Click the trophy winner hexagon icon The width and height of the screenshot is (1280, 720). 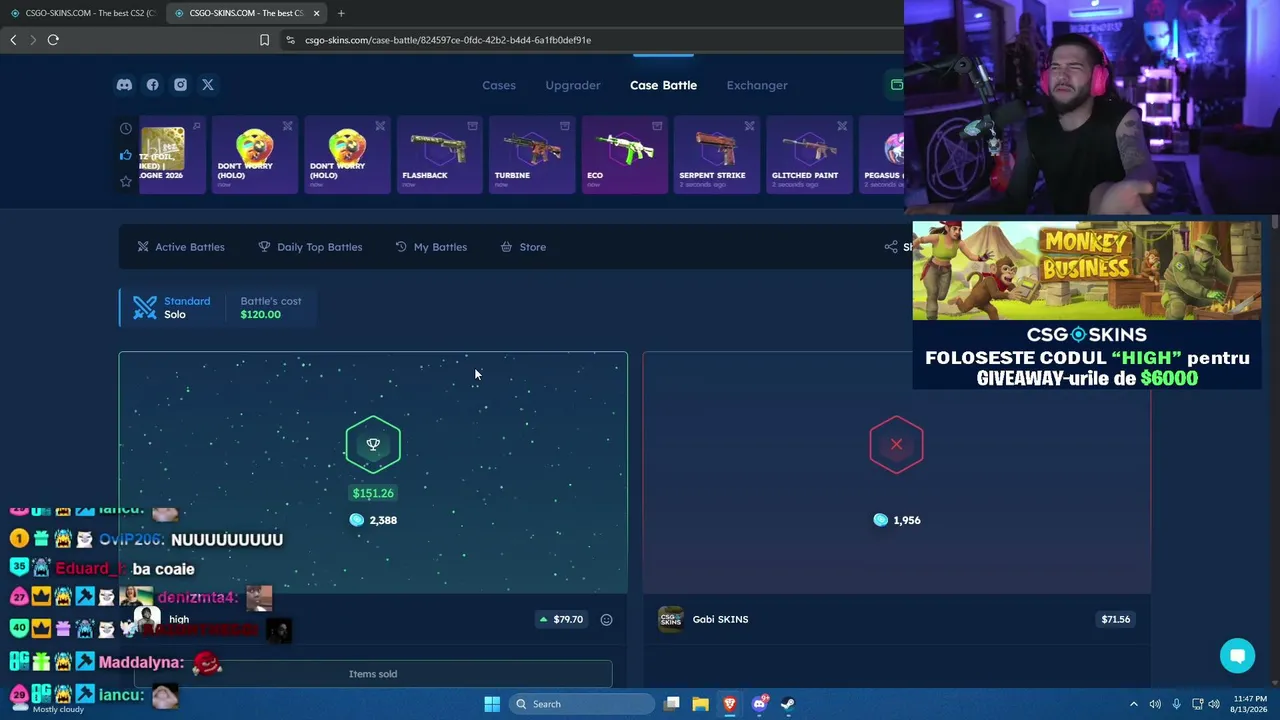tap(373, 444)
